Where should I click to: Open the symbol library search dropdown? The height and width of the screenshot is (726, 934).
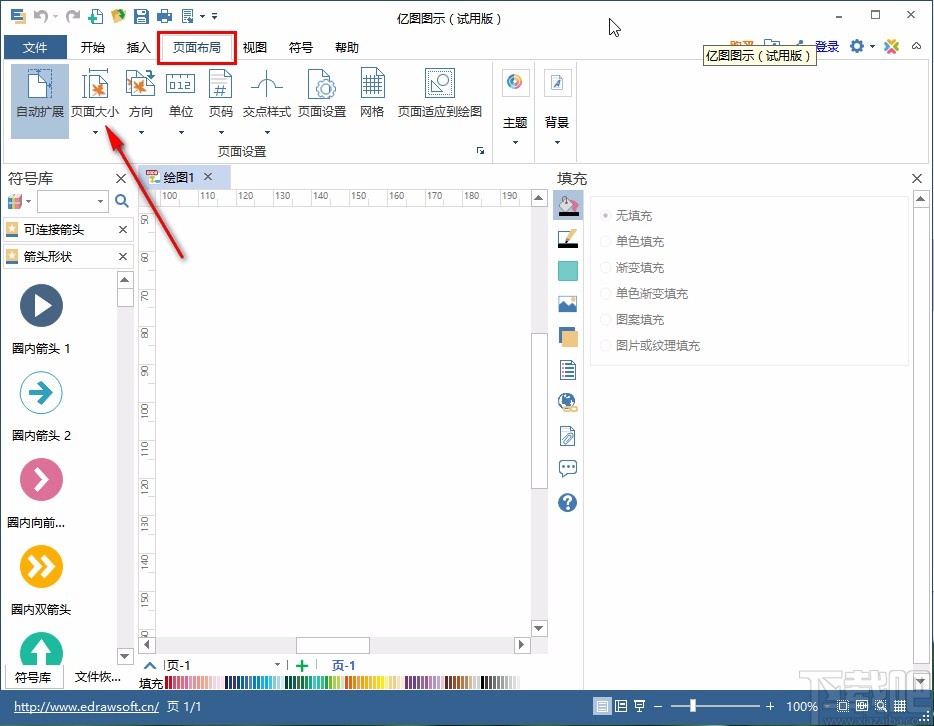(100, 201)
